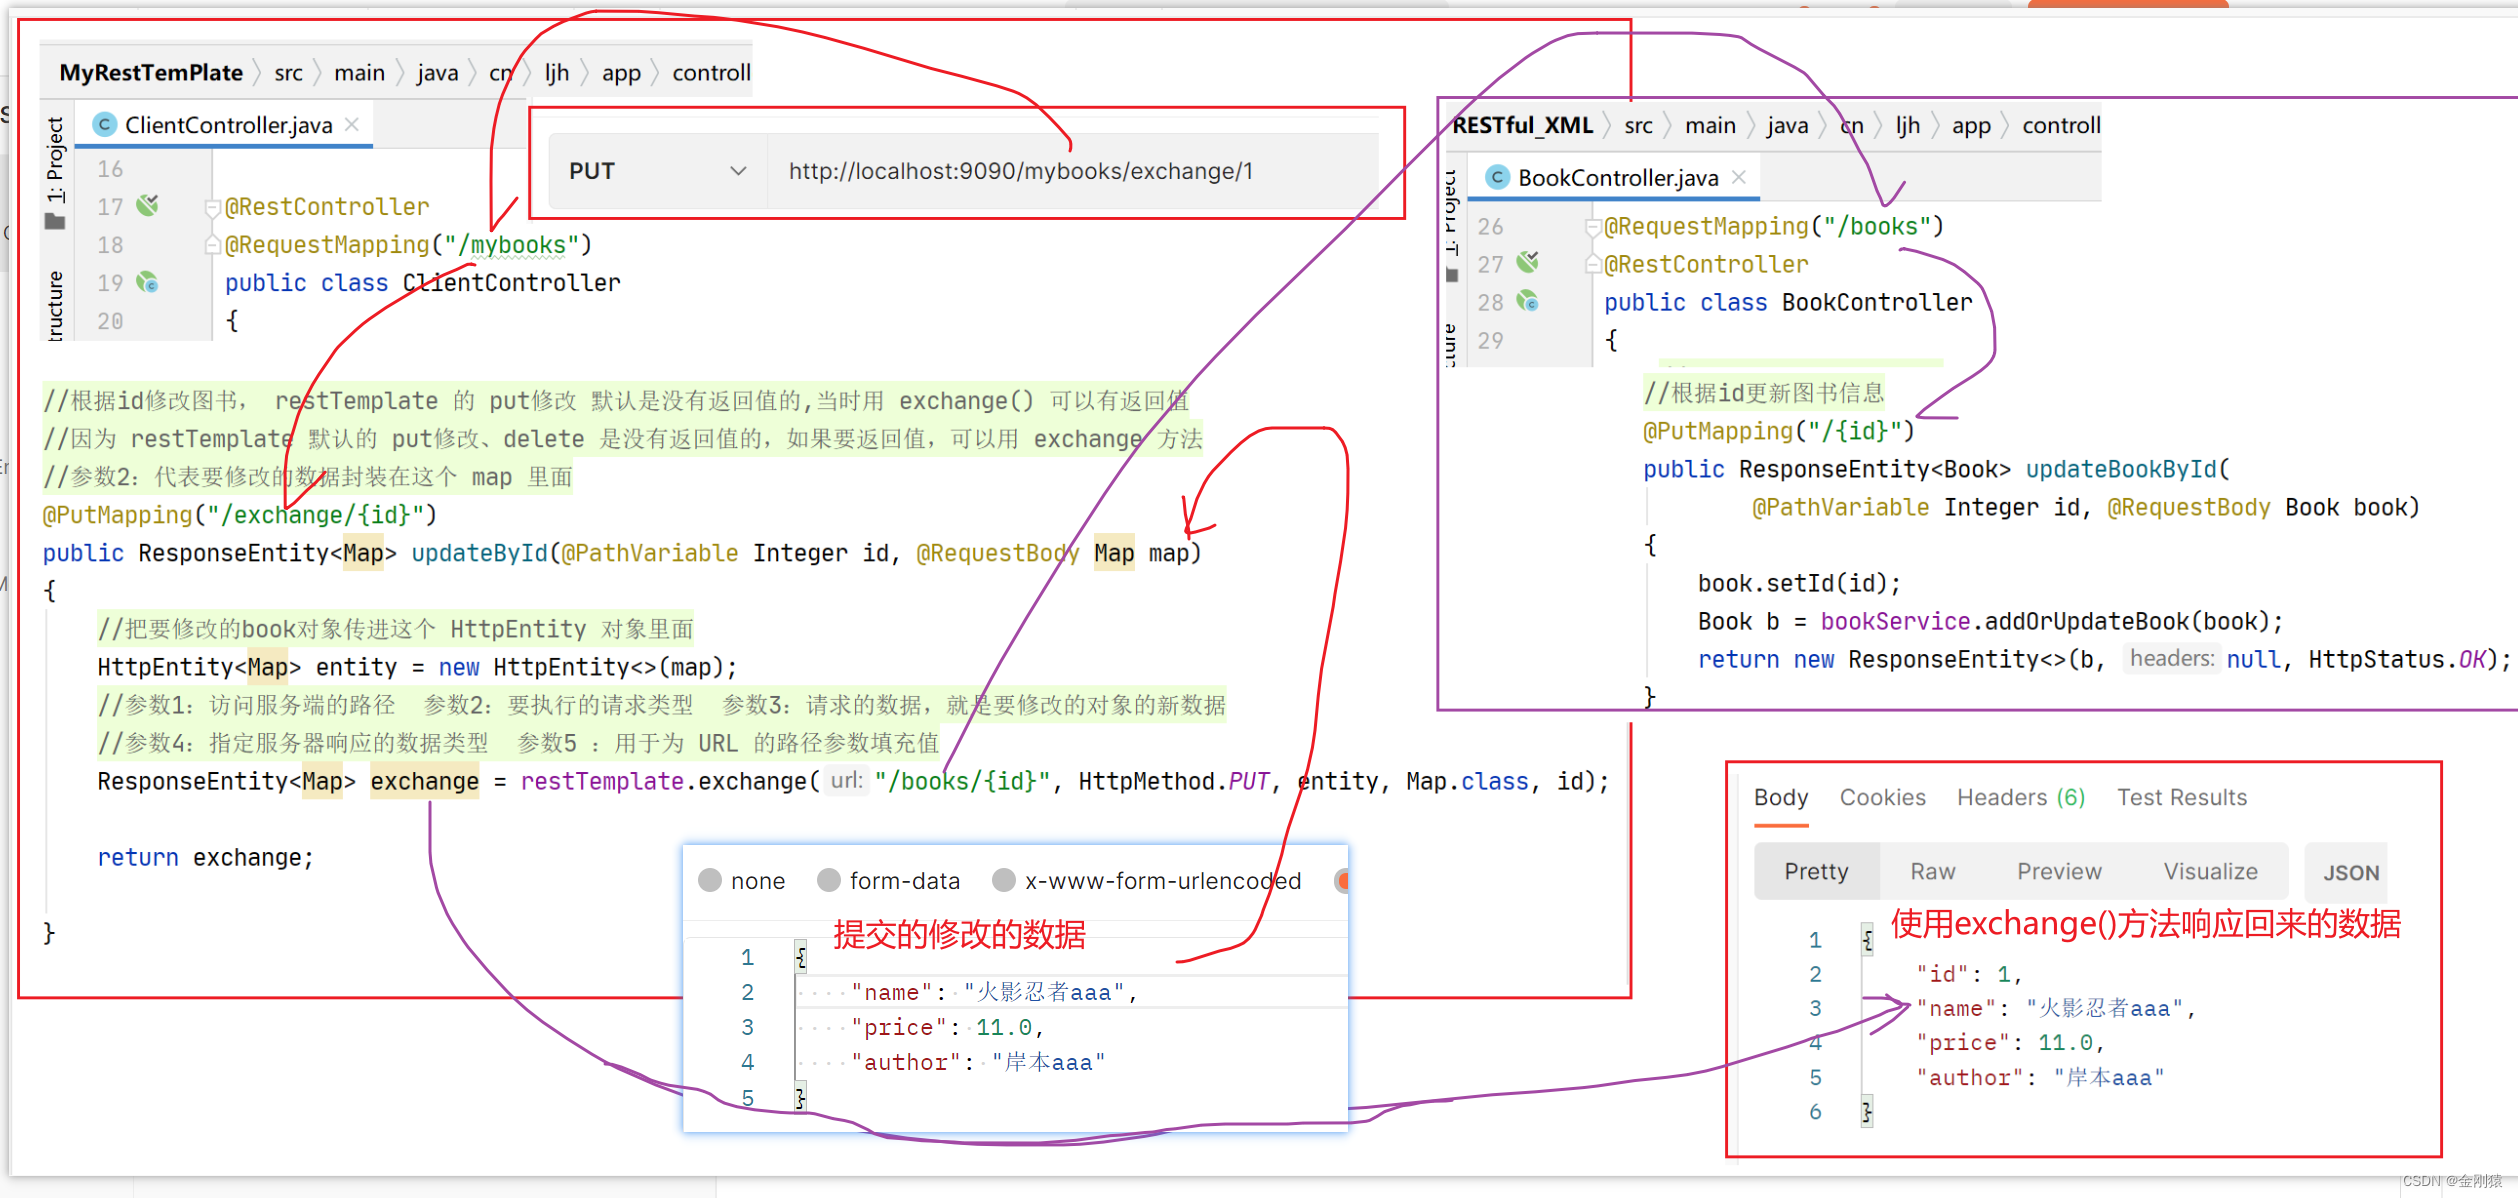Click the gutter bean icon on line 17
Image resolution: width=2518 pixels, height=1198 pixels.
pos(148,205)
